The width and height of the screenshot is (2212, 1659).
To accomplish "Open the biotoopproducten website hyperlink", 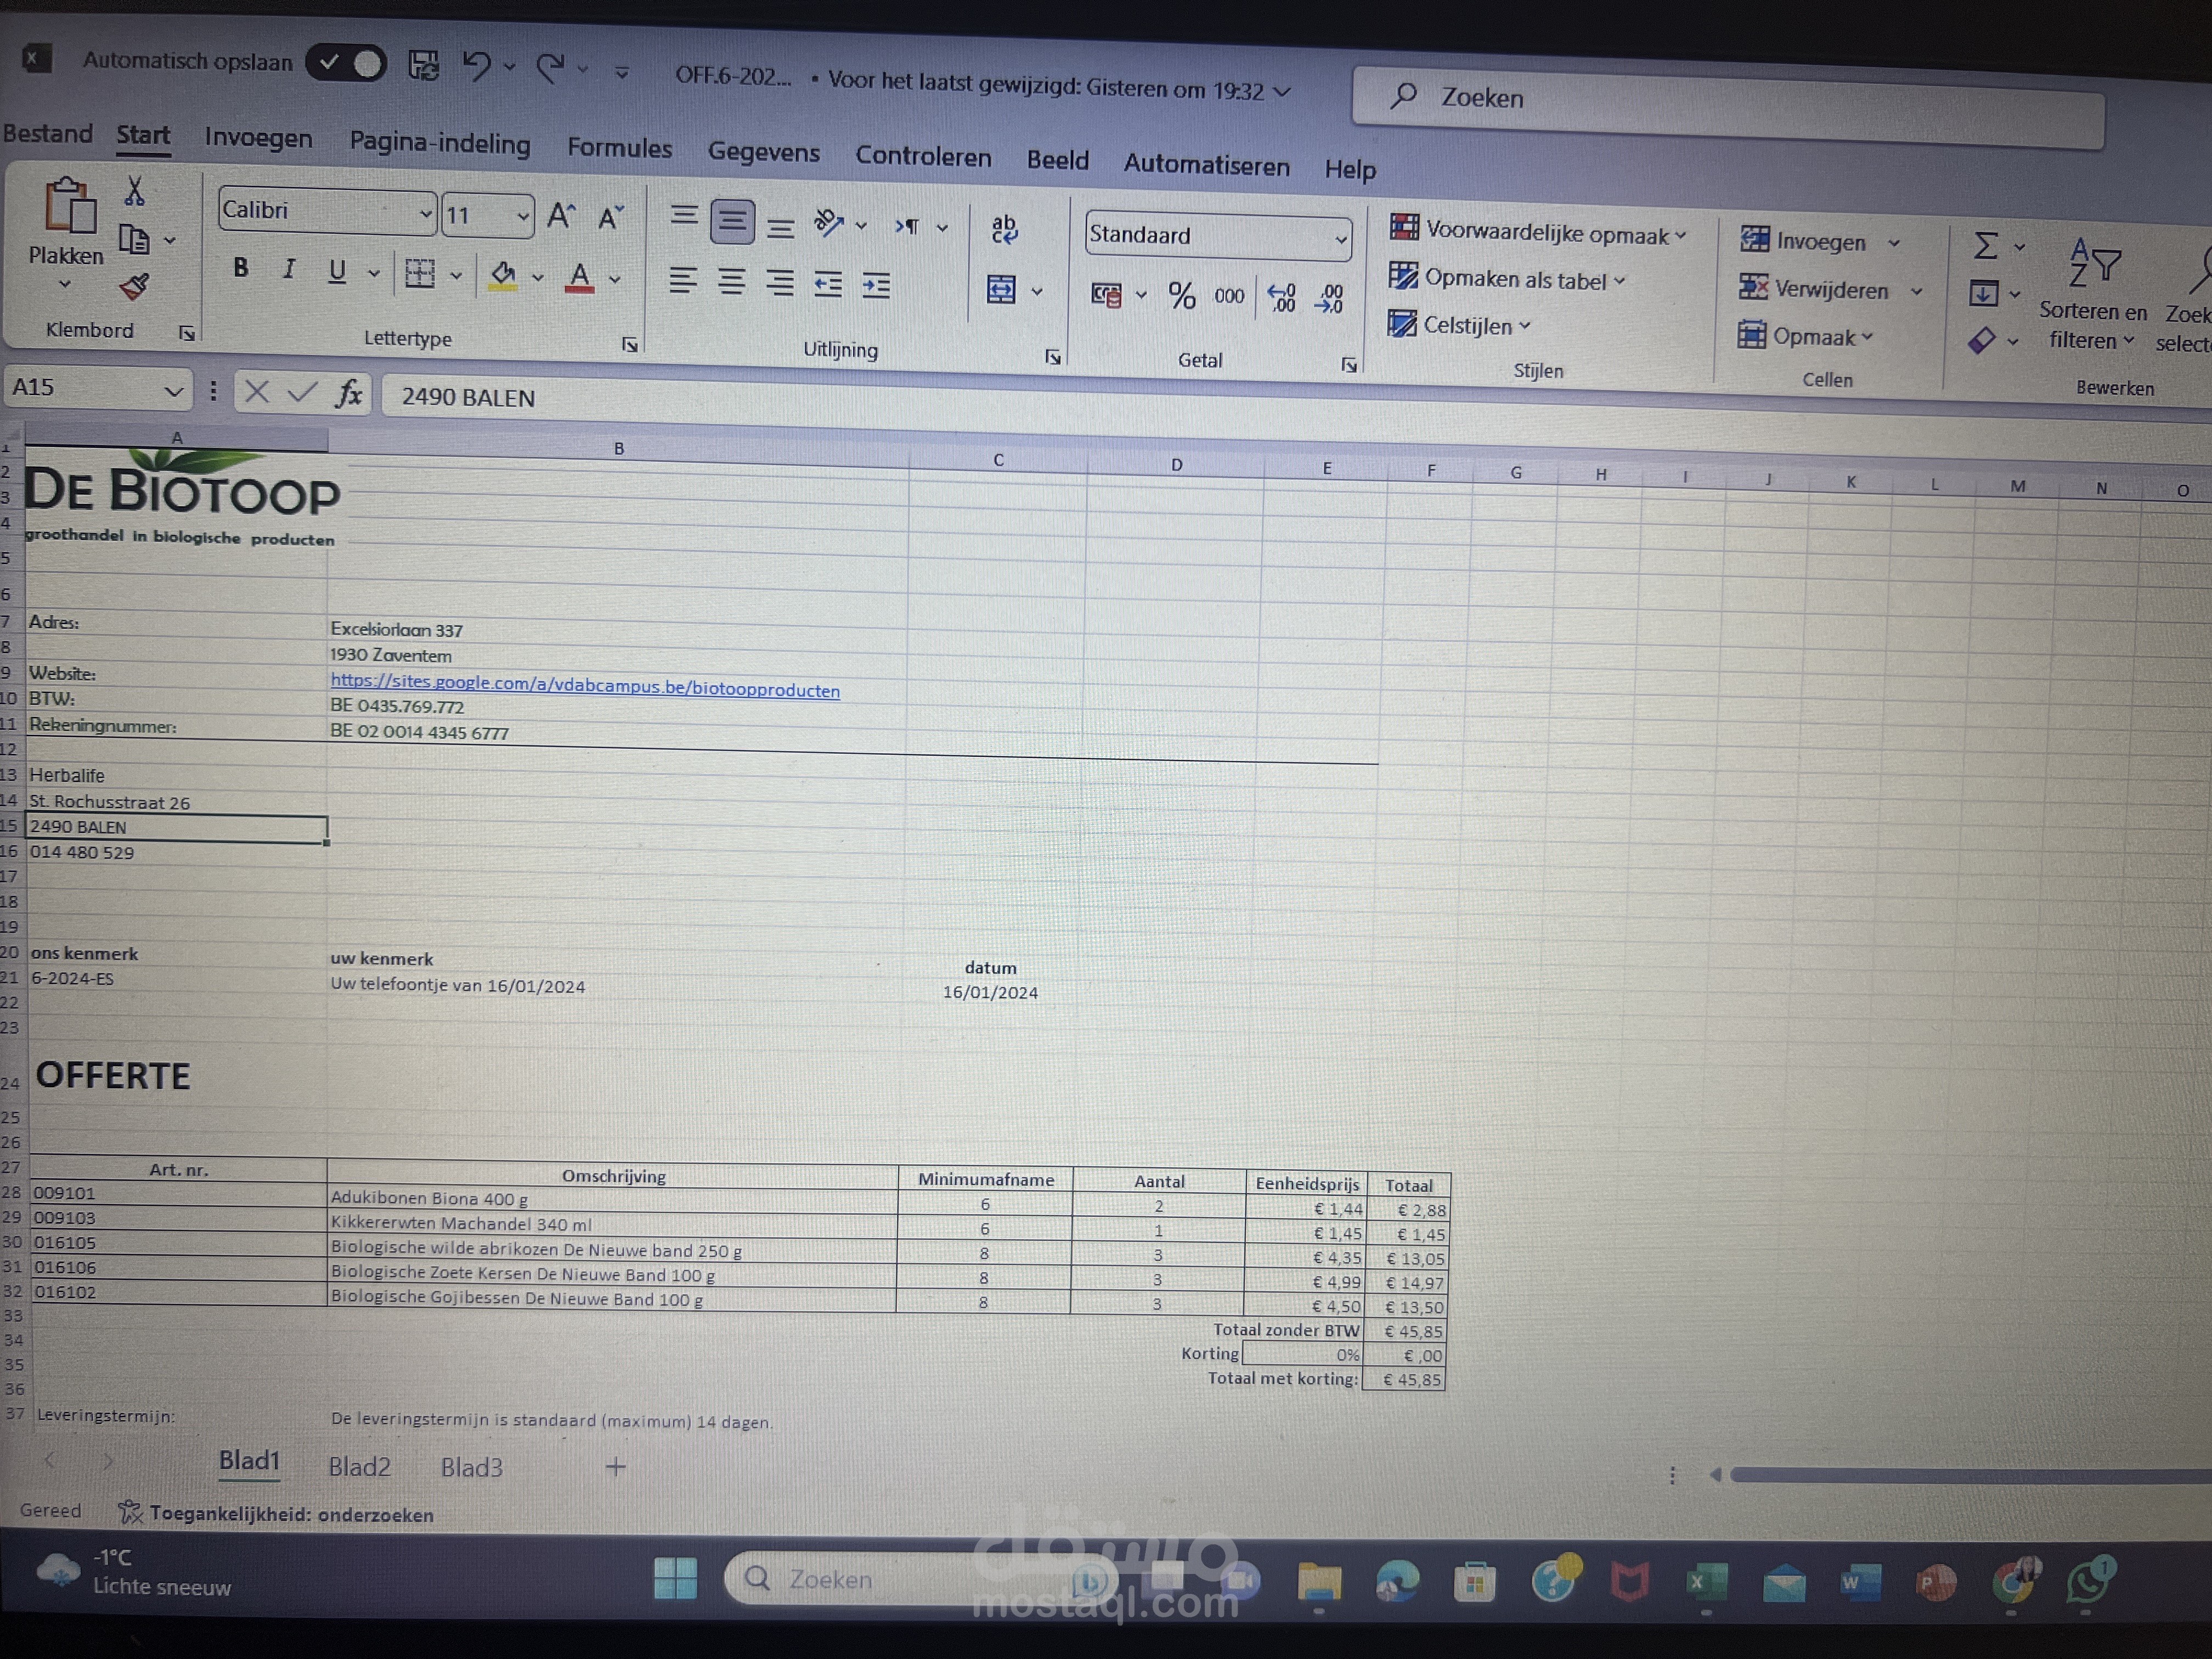I will pyautogui.click(x=585, y=686).
